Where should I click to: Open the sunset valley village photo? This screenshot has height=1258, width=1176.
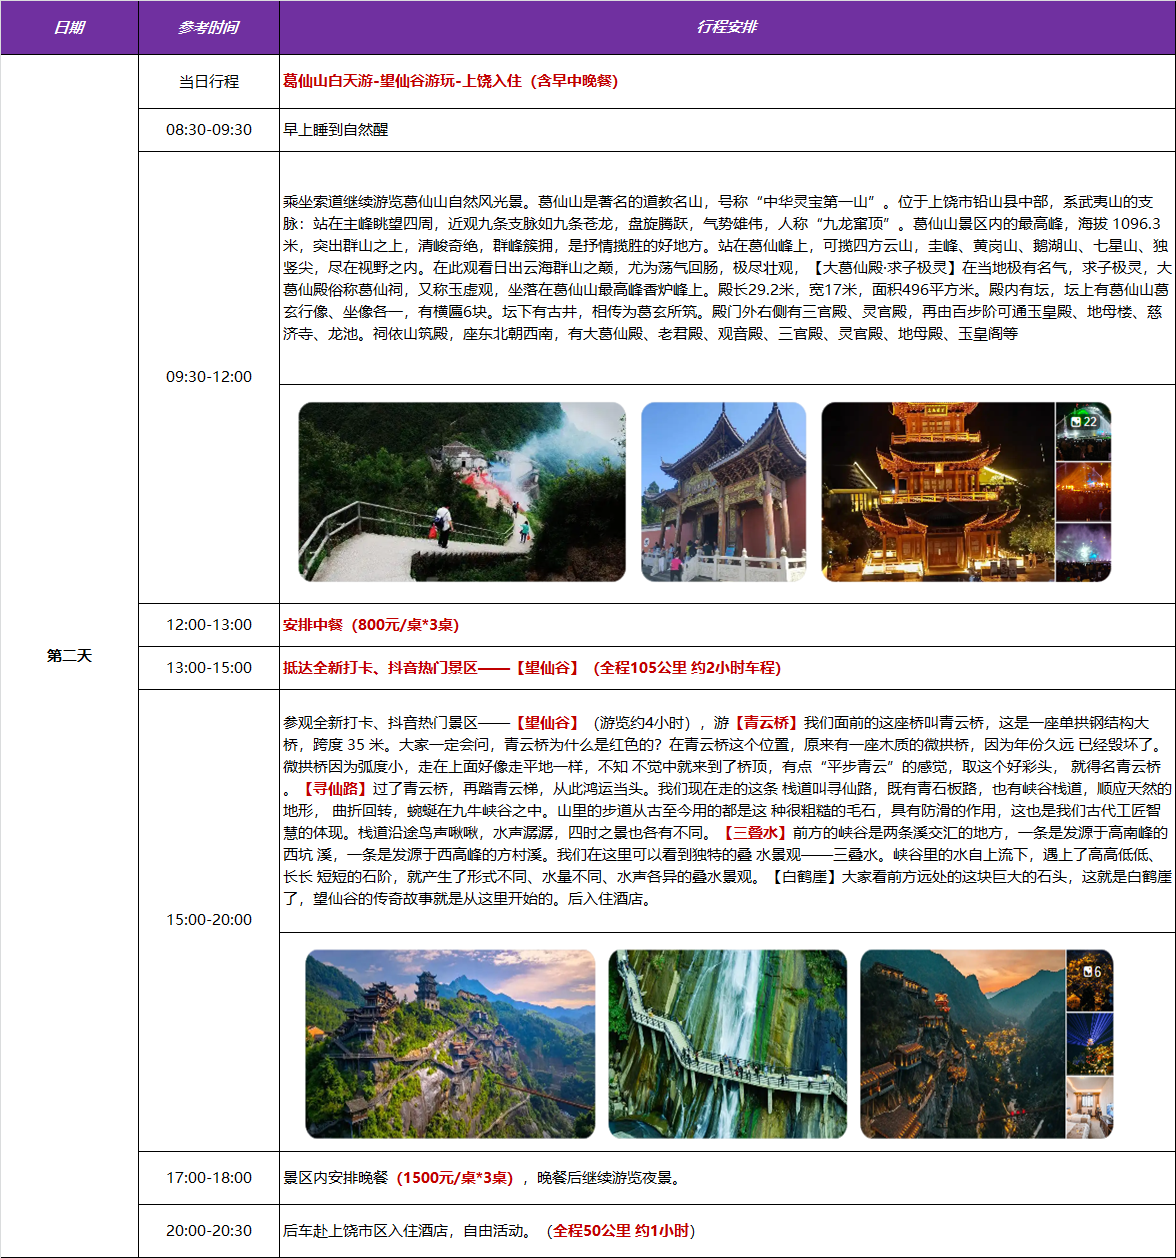click(x=962, y=1044)
